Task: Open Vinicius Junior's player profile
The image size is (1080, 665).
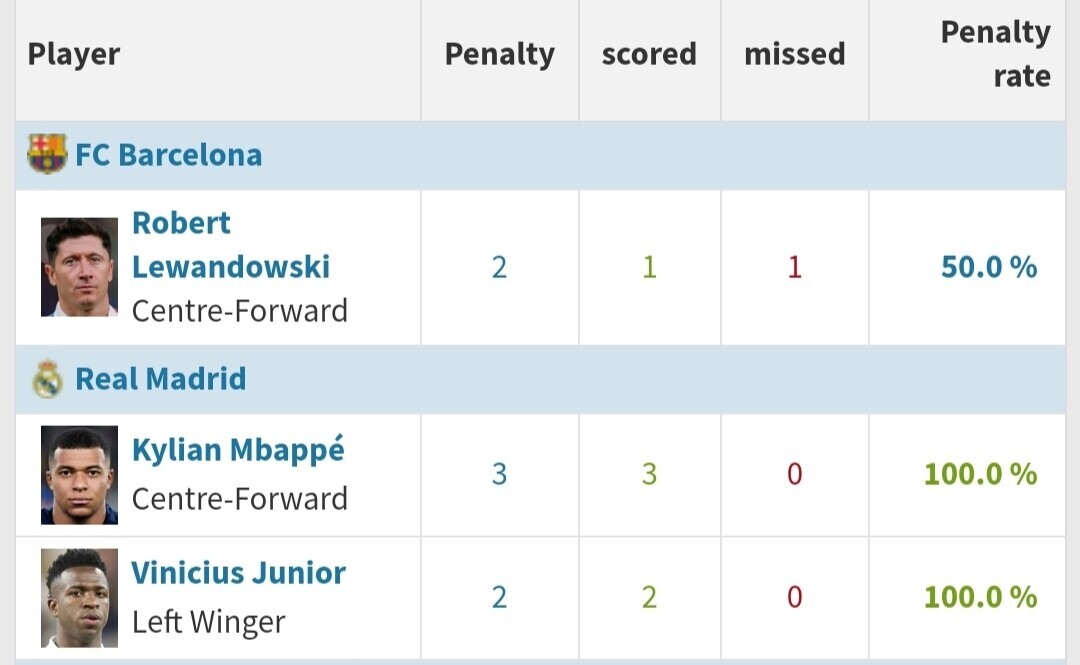Action: [238, 573]
